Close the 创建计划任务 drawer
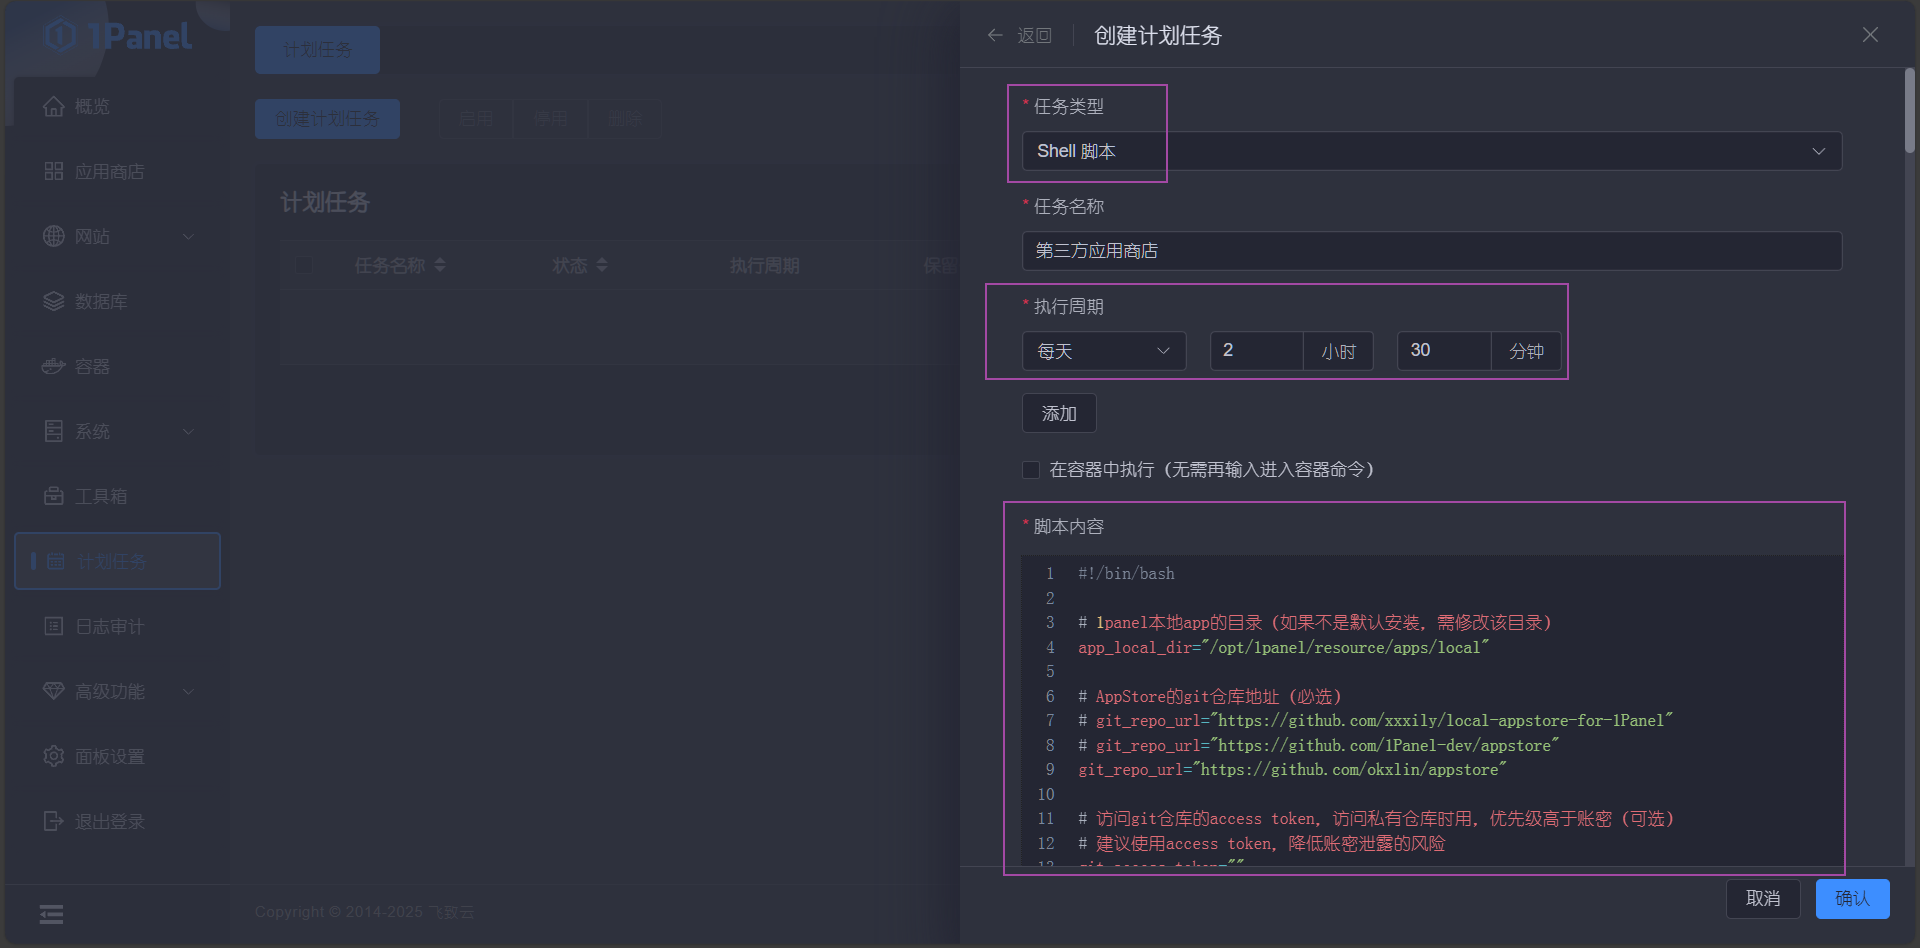 click(1870, 35)
